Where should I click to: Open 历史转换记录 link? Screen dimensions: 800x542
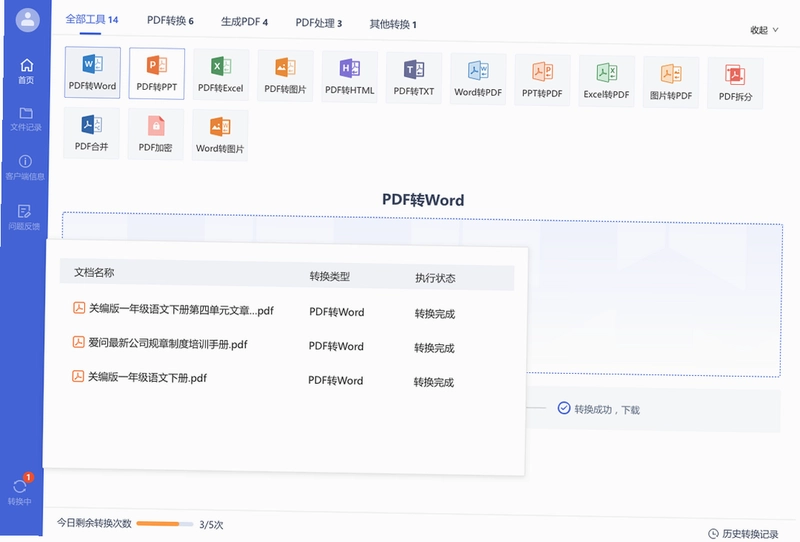click(744, 534)
